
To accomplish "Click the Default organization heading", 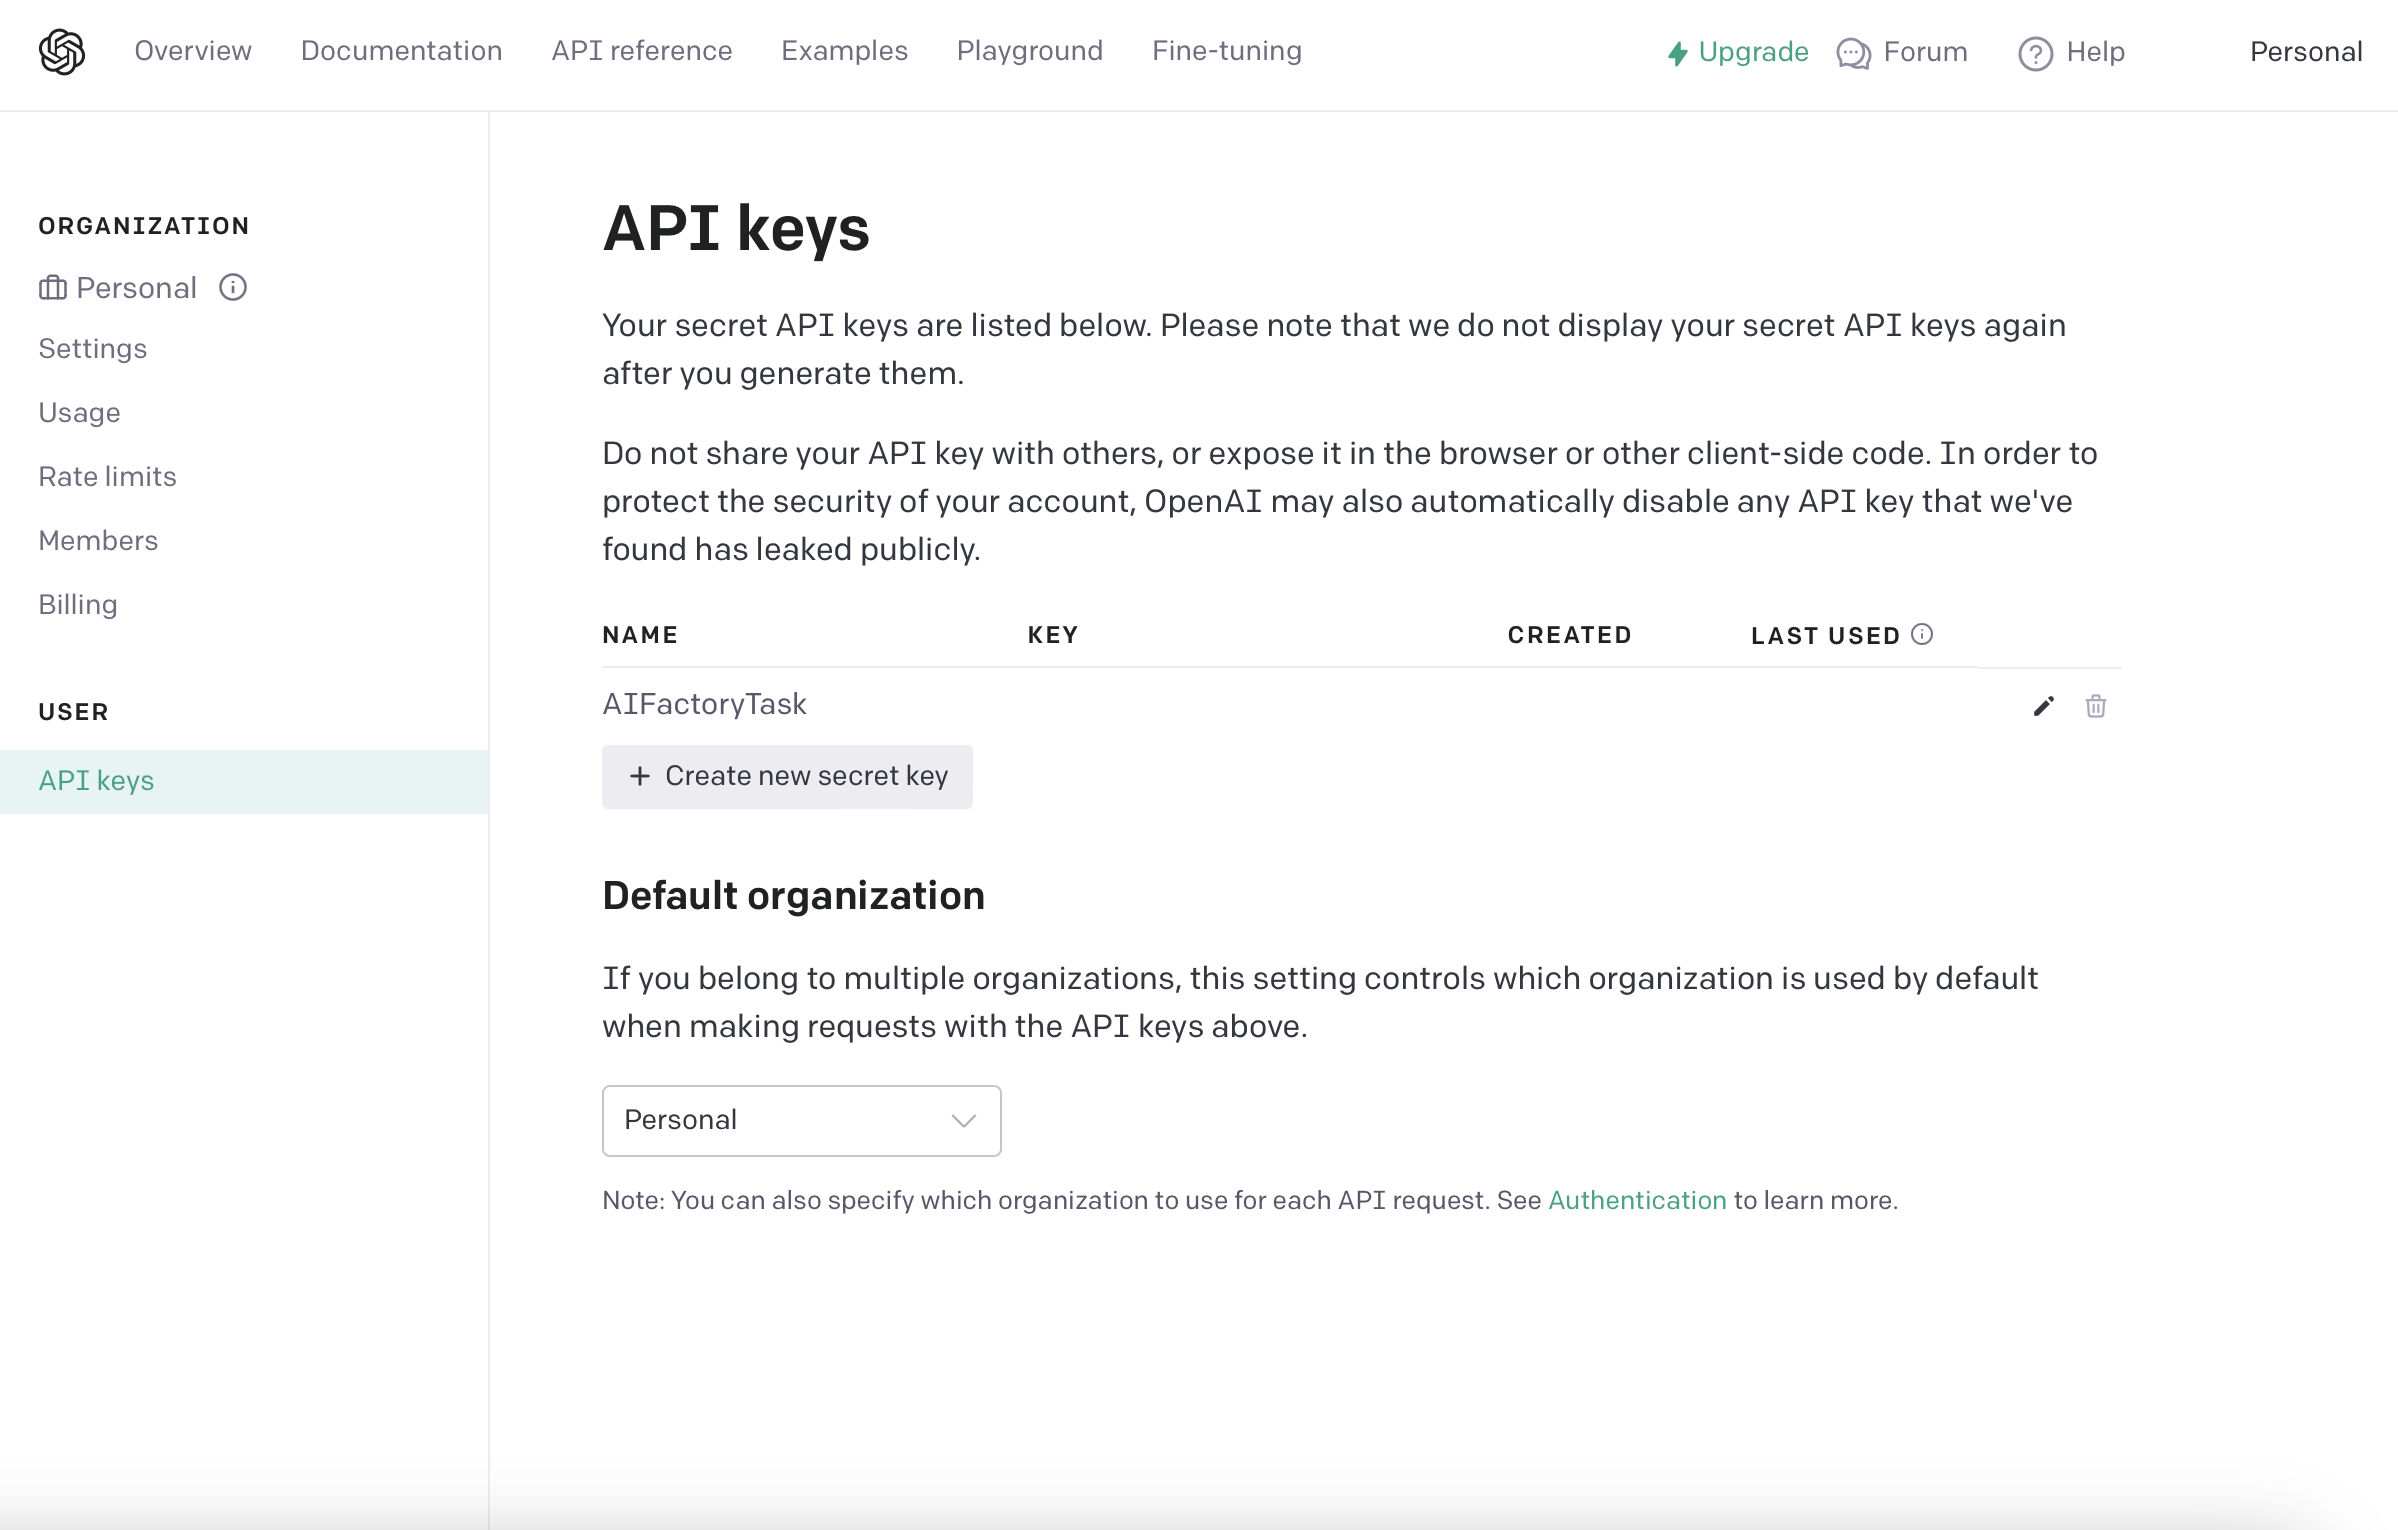I will tap(793, 895).
